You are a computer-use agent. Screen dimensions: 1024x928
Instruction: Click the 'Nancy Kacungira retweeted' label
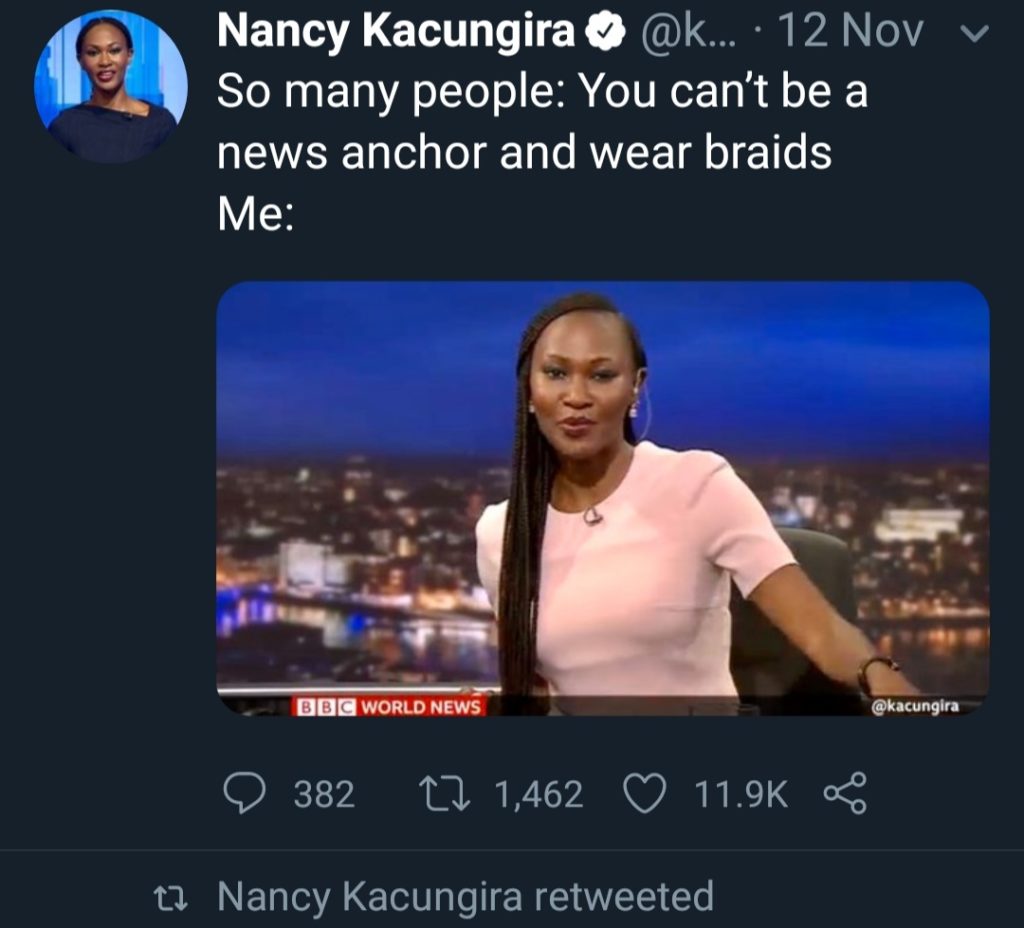tap(465, 897)
